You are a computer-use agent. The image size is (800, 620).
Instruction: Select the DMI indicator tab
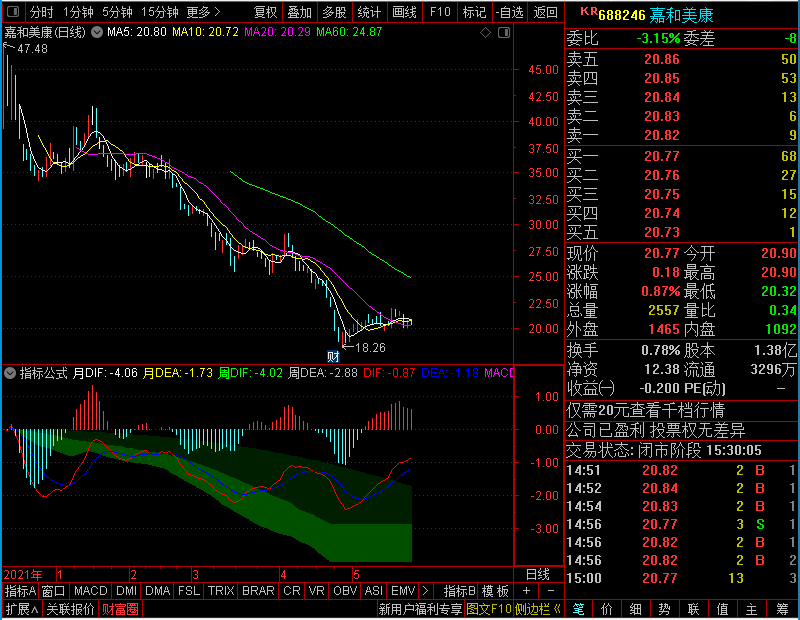pos(126,591)
